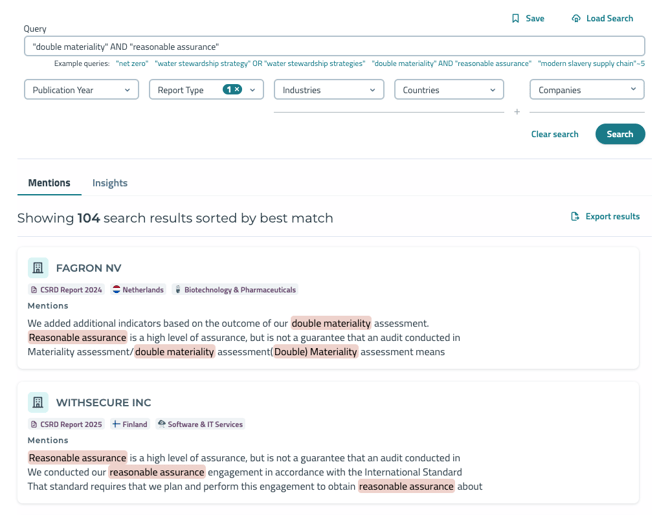This screenshot has width=670, height=515.
Task: Click the Clear search link
Action: point(554,134)
